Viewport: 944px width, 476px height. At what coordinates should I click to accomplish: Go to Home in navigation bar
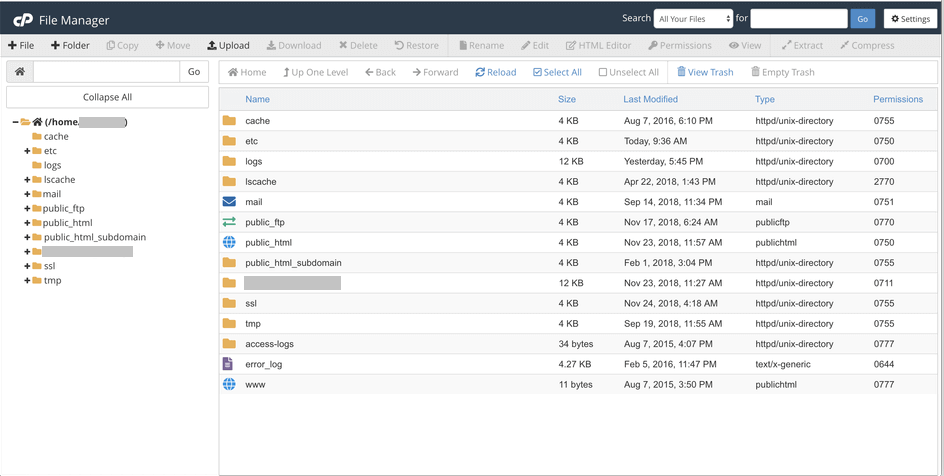coord(247,72)
